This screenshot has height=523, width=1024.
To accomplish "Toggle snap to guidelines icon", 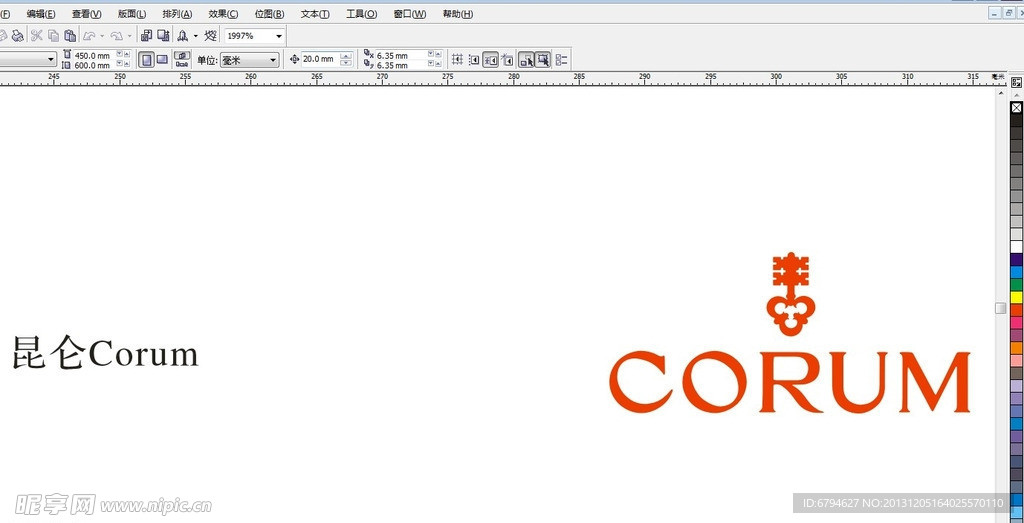I will point(474,60).
